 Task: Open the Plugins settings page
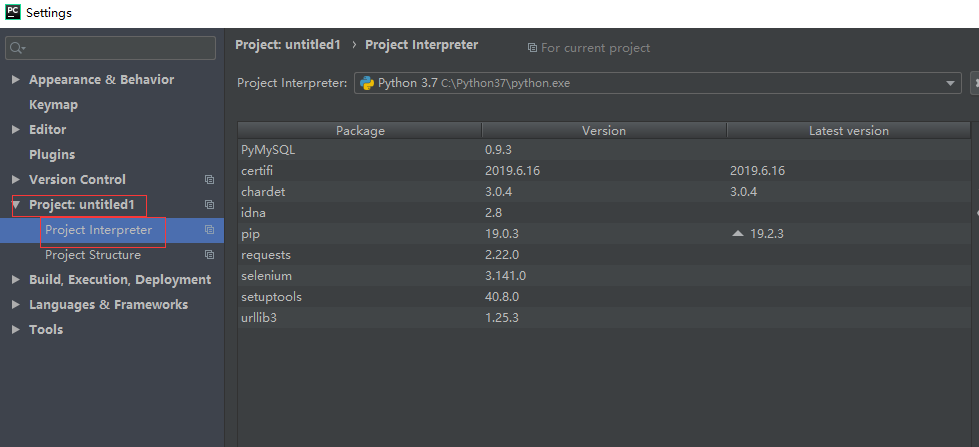(x=52, y=155)
